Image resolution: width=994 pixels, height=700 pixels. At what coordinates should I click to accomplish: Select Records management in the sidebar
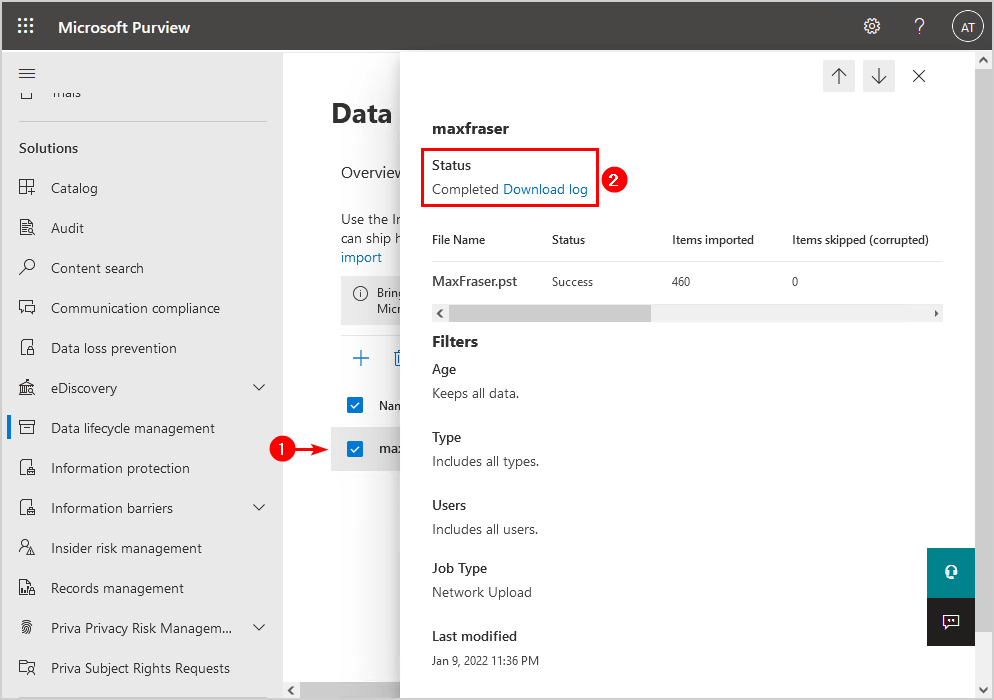tap(117, 587)
